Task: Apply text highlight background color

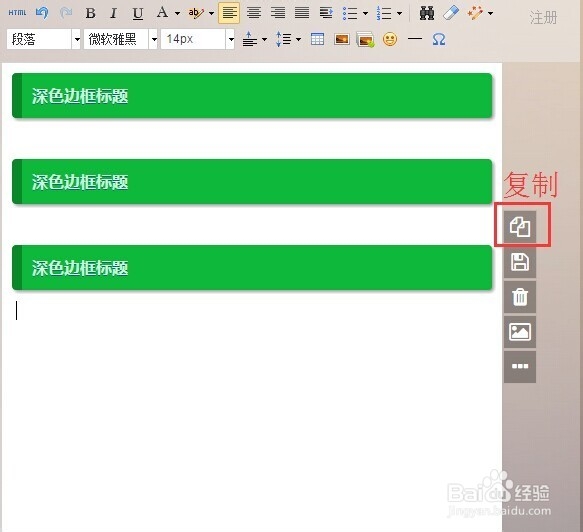Action: [196, 13]
